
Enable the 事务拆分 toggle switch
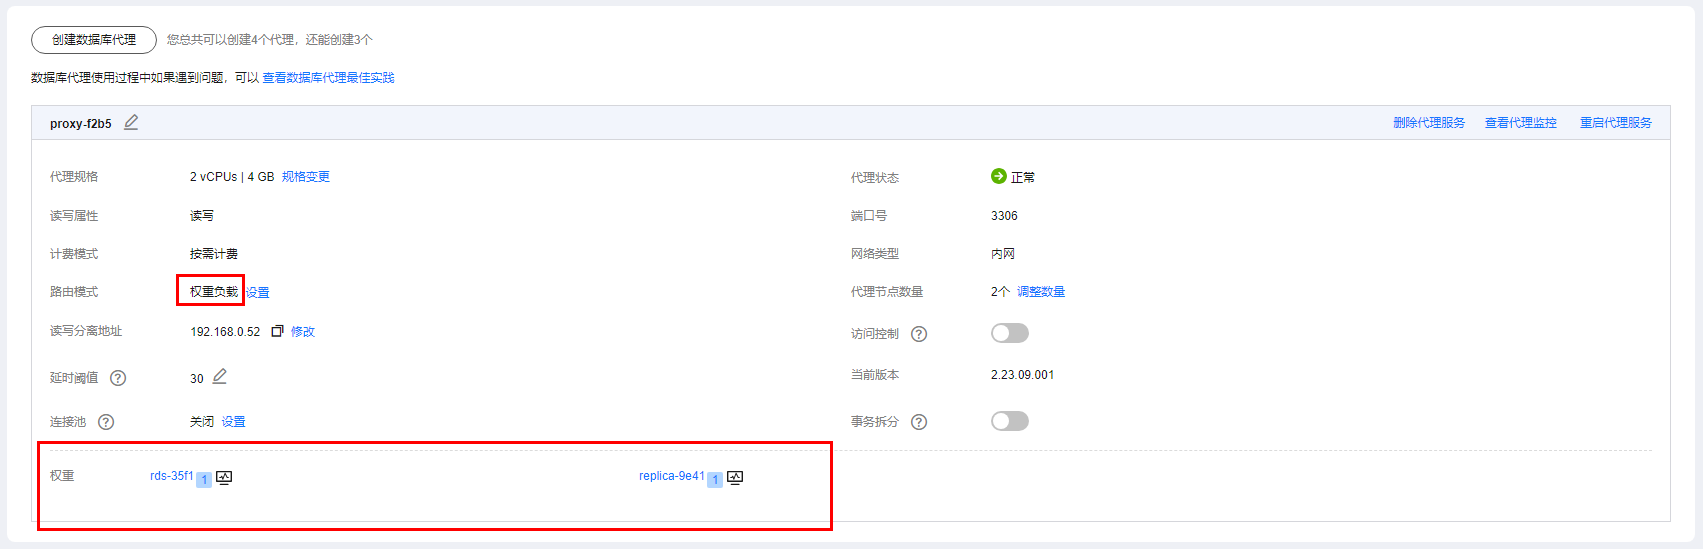(1009, 421)
